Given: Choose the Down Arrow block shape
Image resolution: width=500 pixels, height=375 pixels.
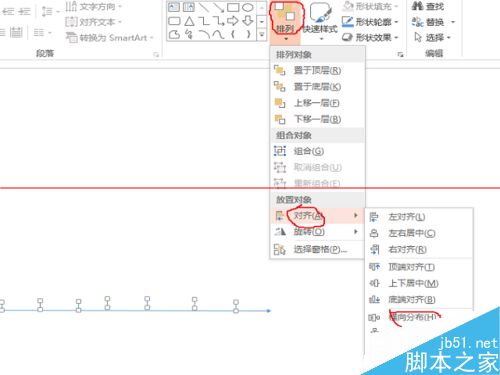Looking at the screenshot, I should [248, 21].
